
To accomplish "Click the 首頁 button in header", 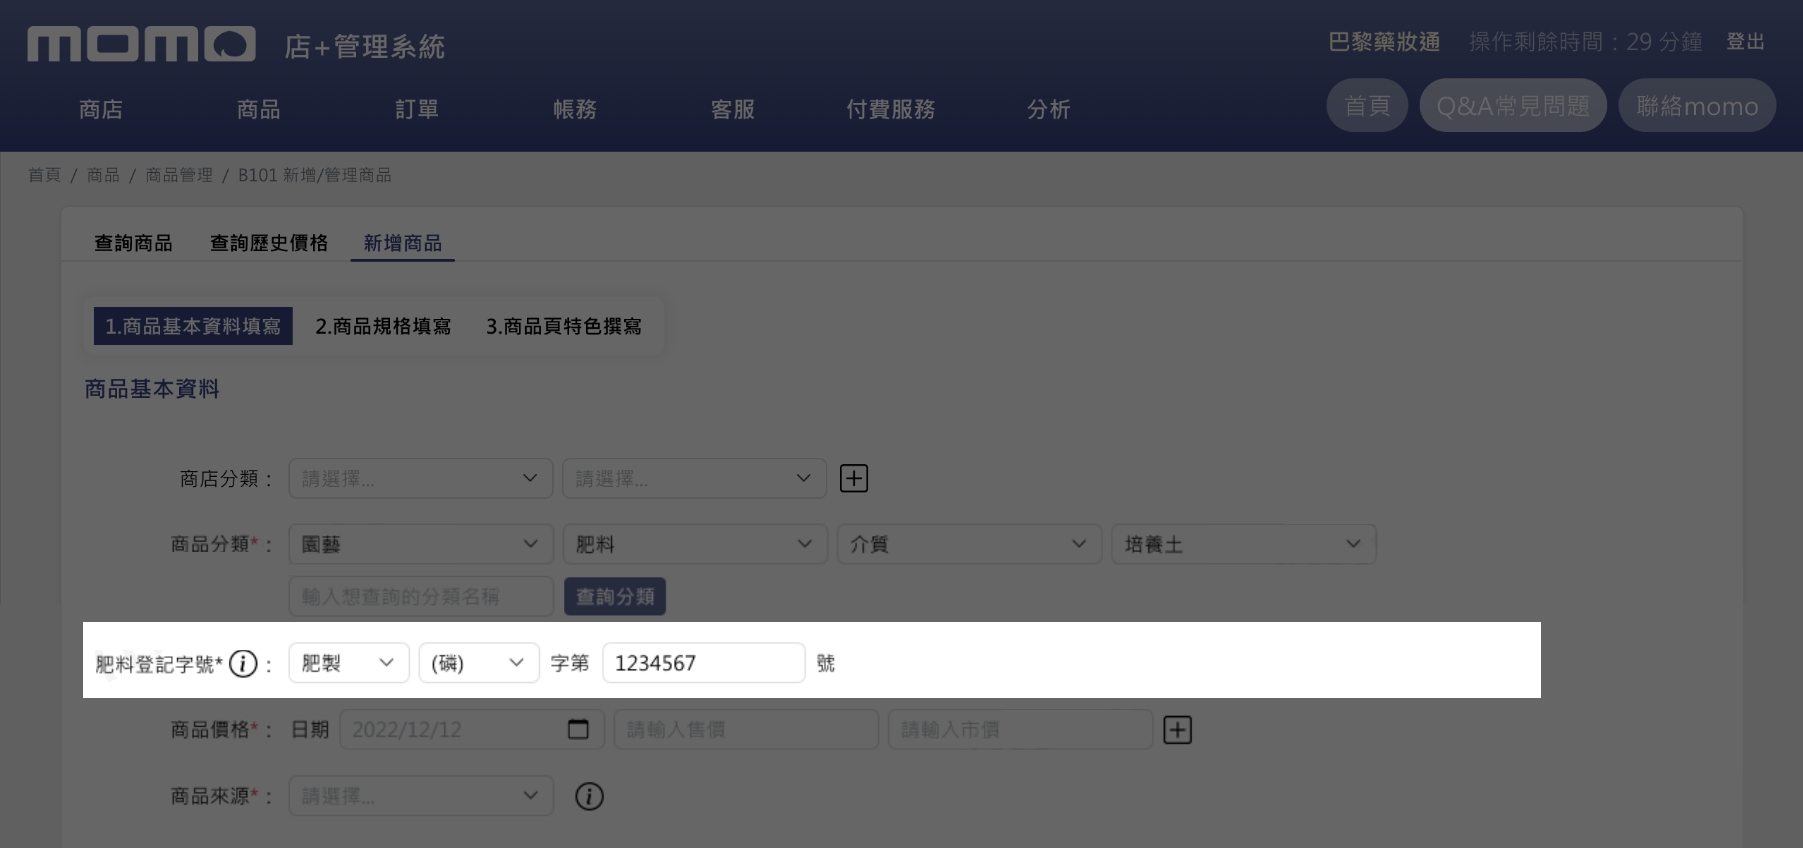I will coord(1367,106).
